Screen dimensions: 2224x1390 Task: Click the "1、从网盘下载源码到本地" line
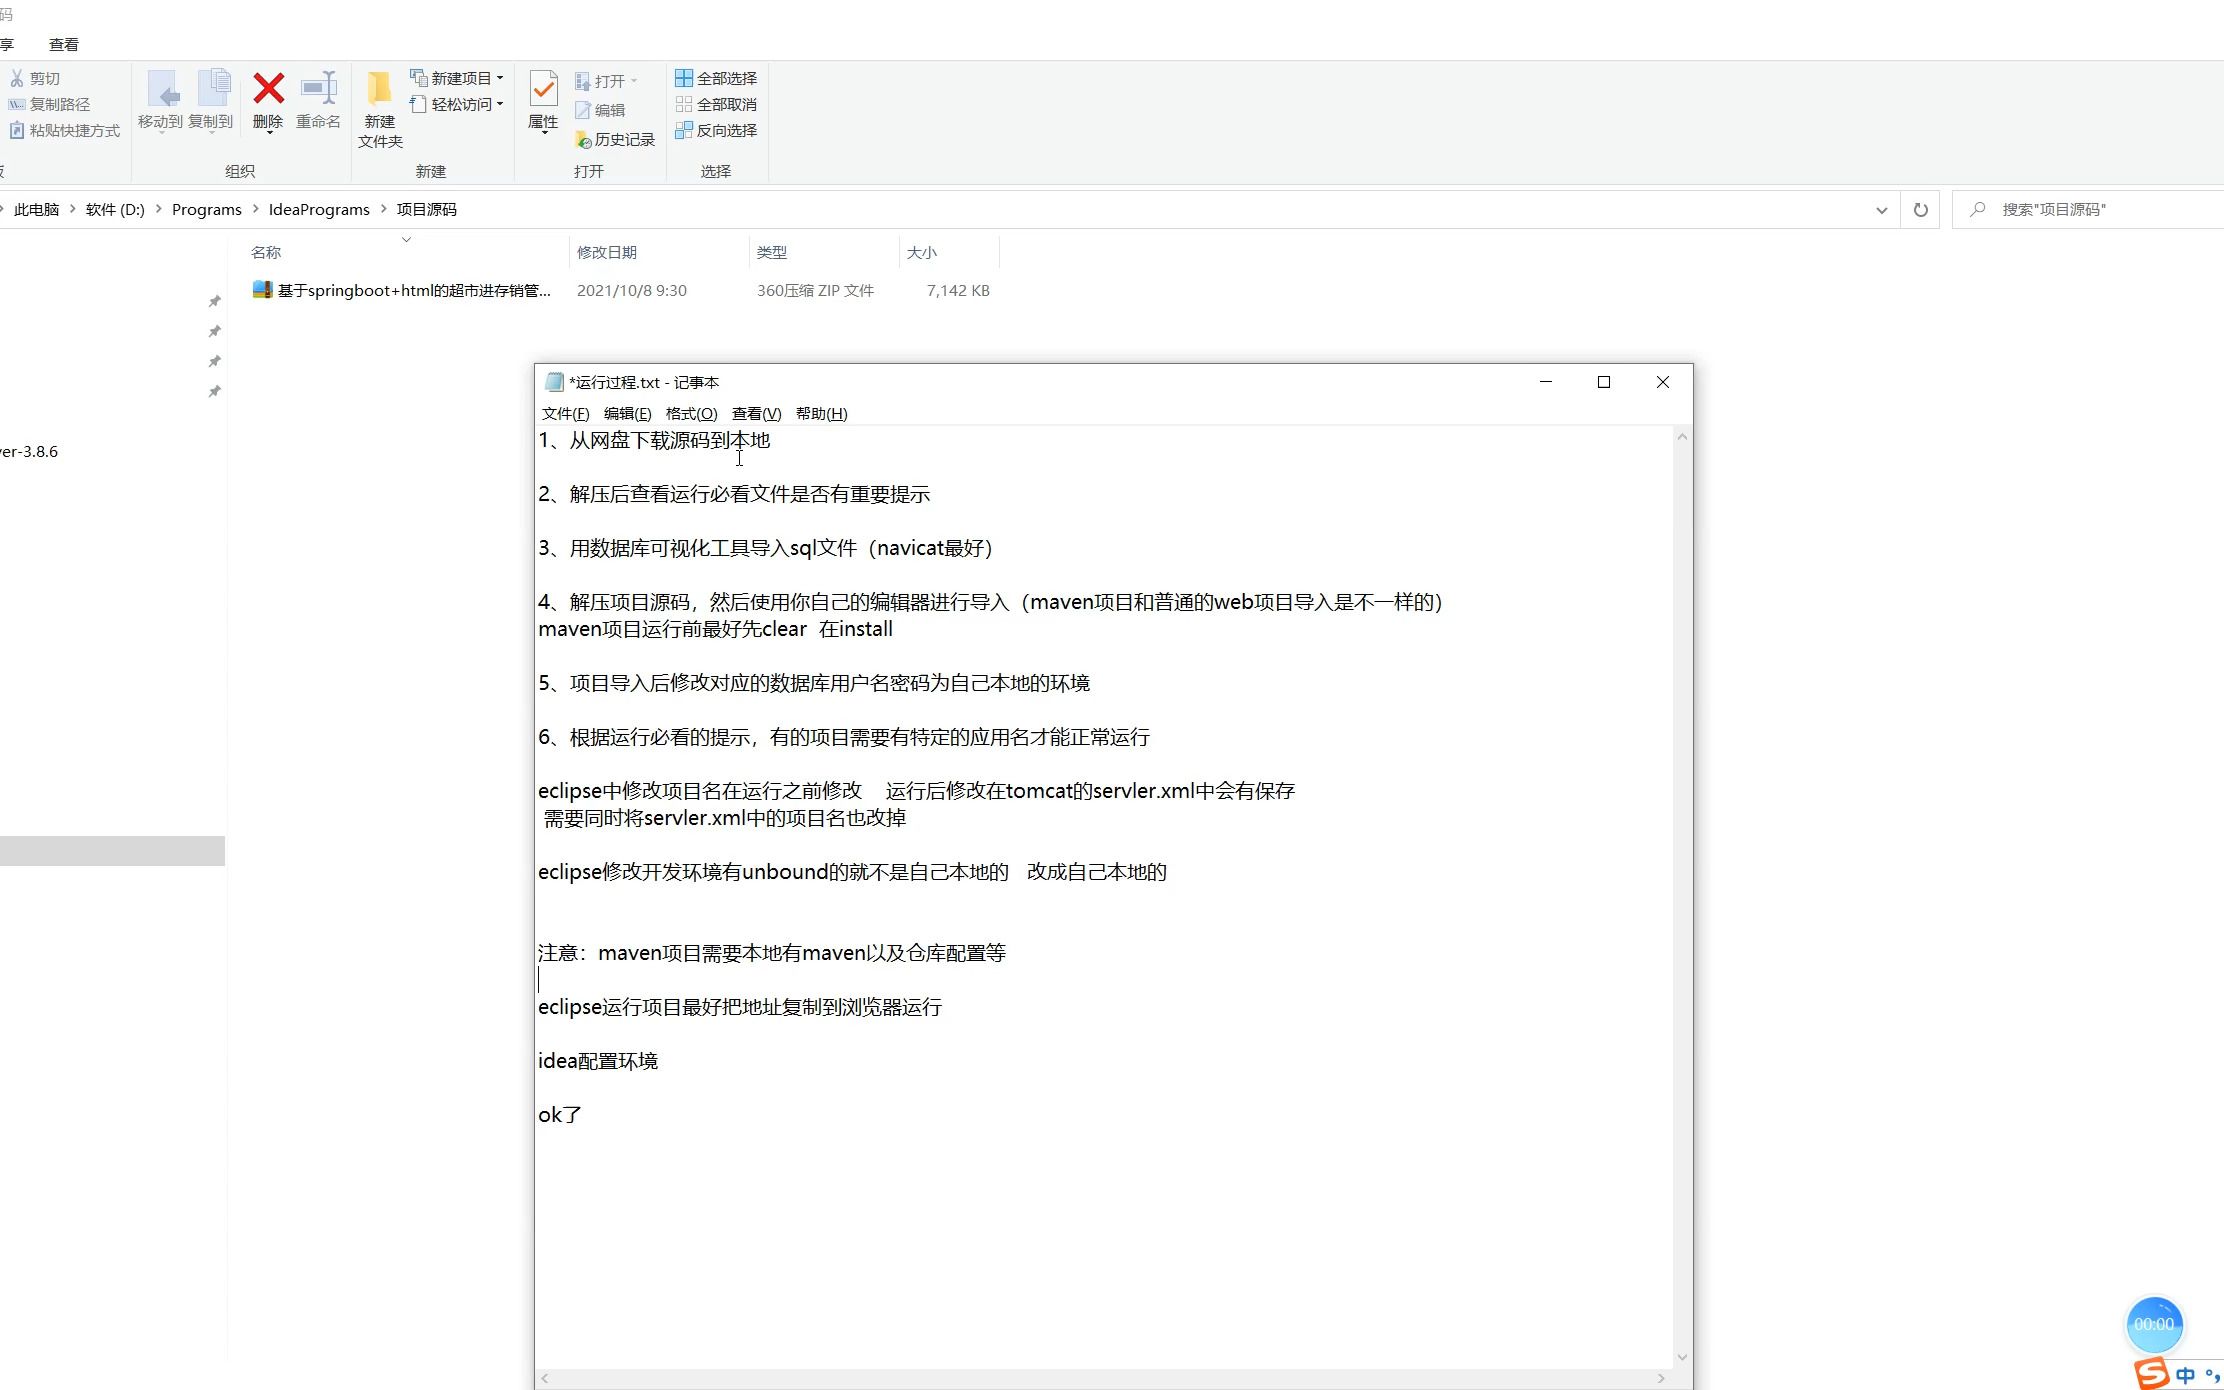pyautogui.click(x=654, y=440)
